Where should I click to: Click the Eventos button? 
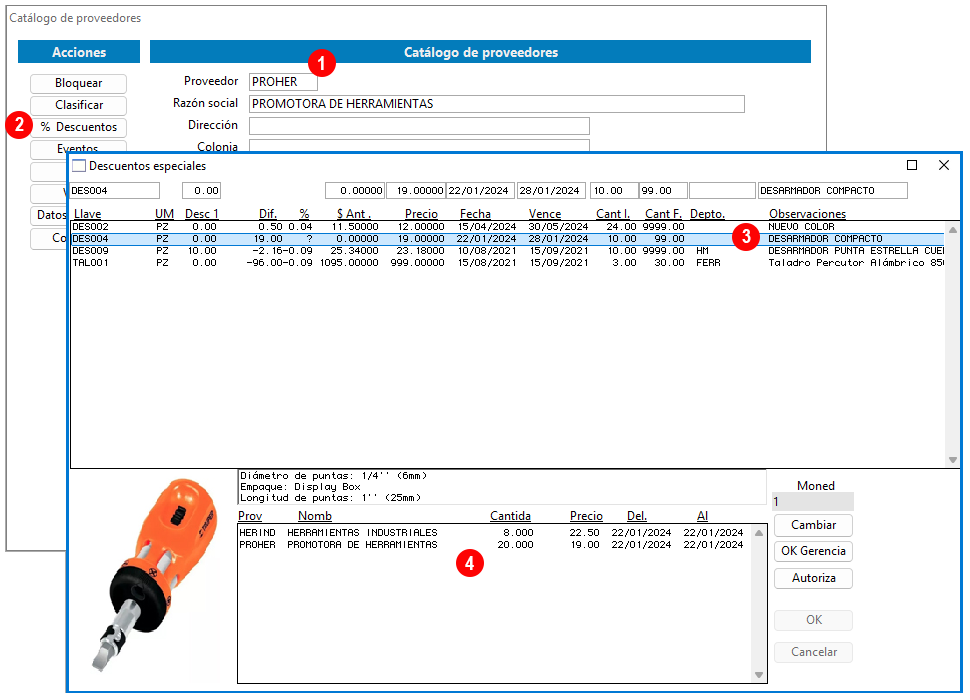coord(79,148)
